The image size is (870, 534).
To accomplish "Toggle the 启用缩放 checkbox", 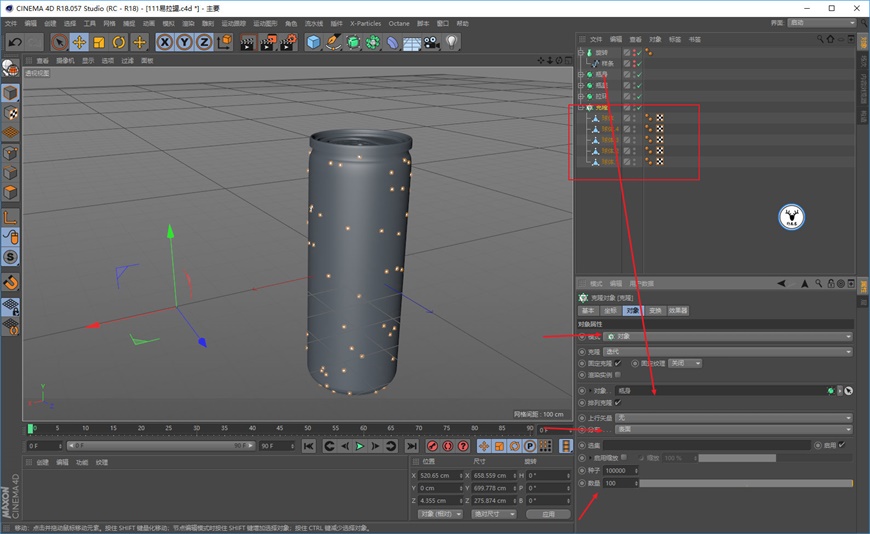I will pos(624,457).
